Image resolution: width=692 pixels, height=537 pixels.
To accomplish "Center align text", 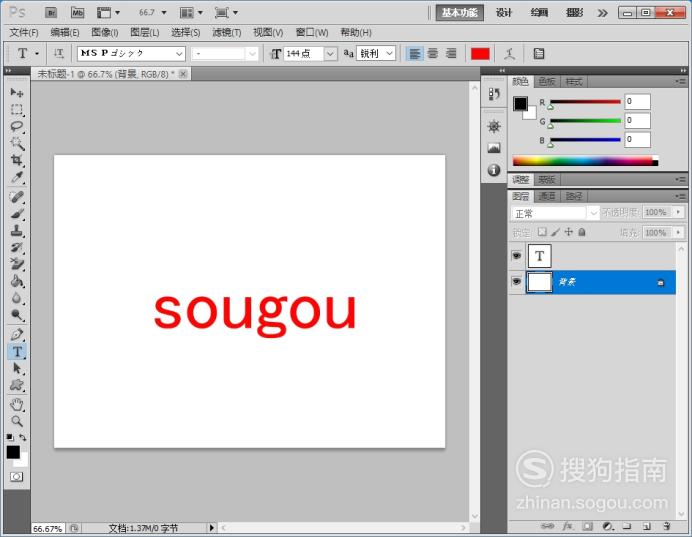I will (x=433, y=54).
